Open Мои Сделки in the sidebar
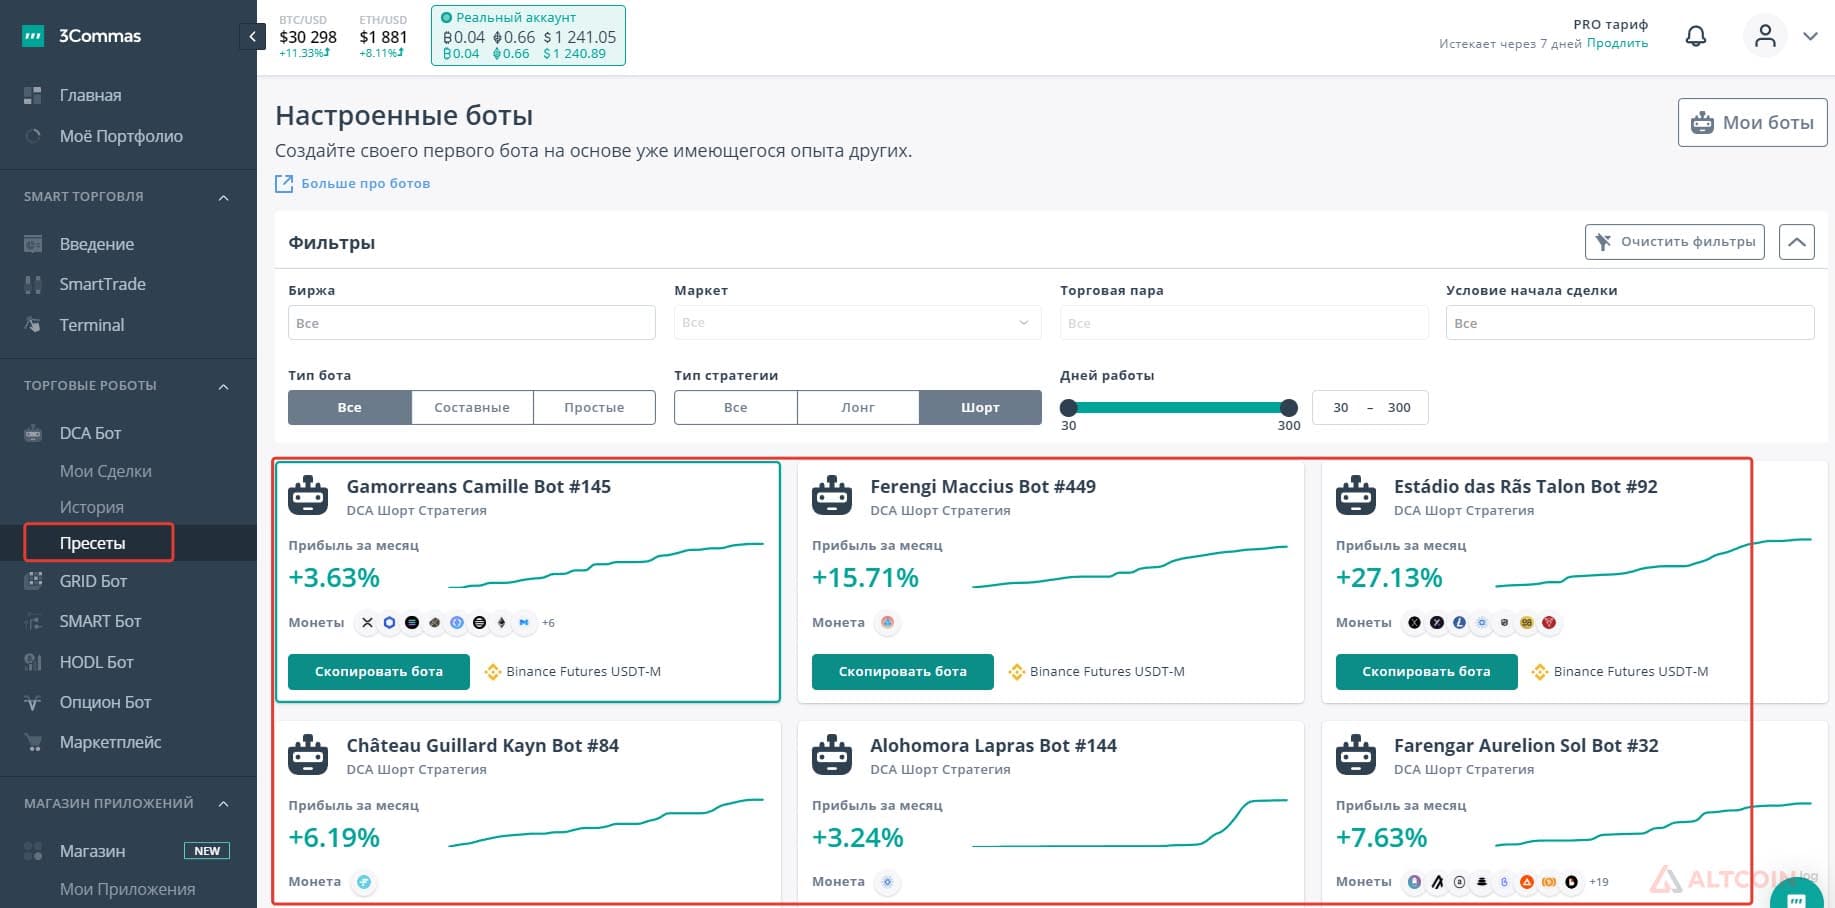This screenshot has width=1835, height=908. coord(106,471)
